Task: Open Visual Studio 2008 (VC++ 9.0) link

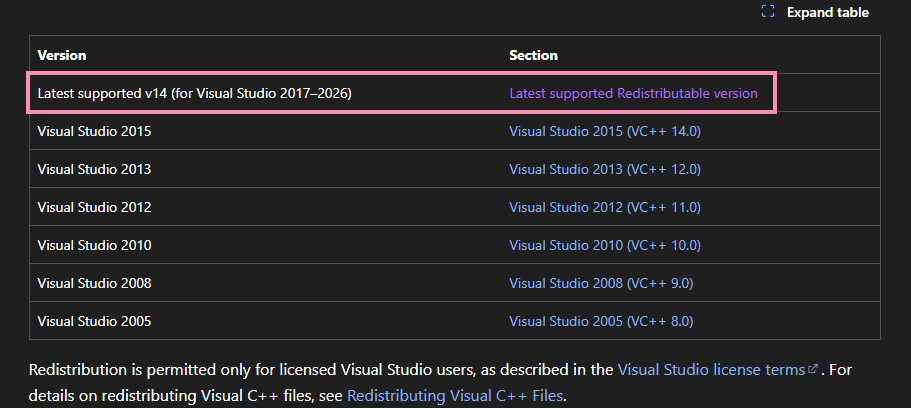Action: (x=601, y=283)
